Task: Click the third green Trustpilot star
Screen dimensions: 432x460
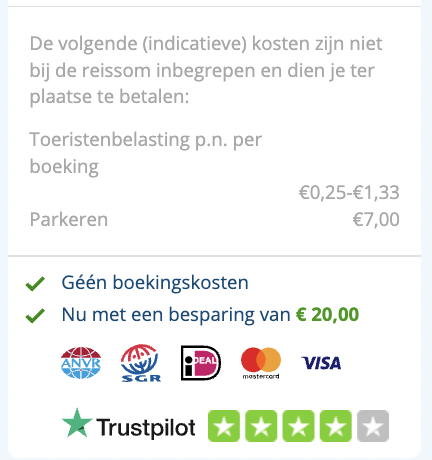Action: 298,426
